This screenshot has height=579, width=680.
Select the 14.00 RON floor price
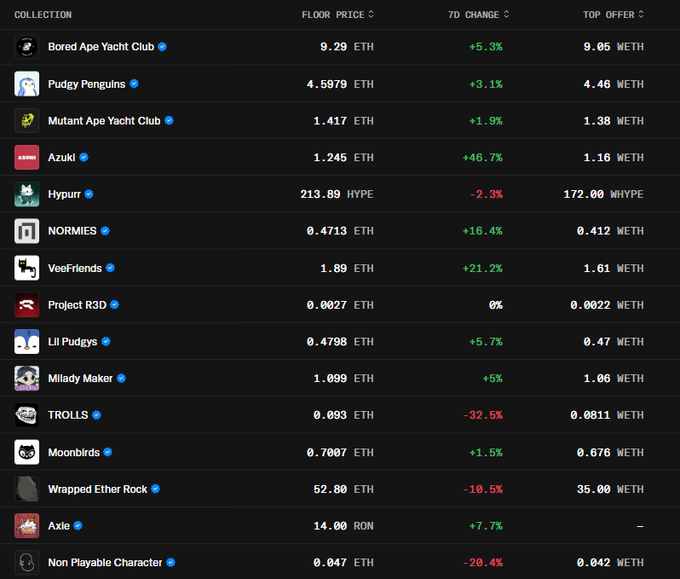[343, 526]
